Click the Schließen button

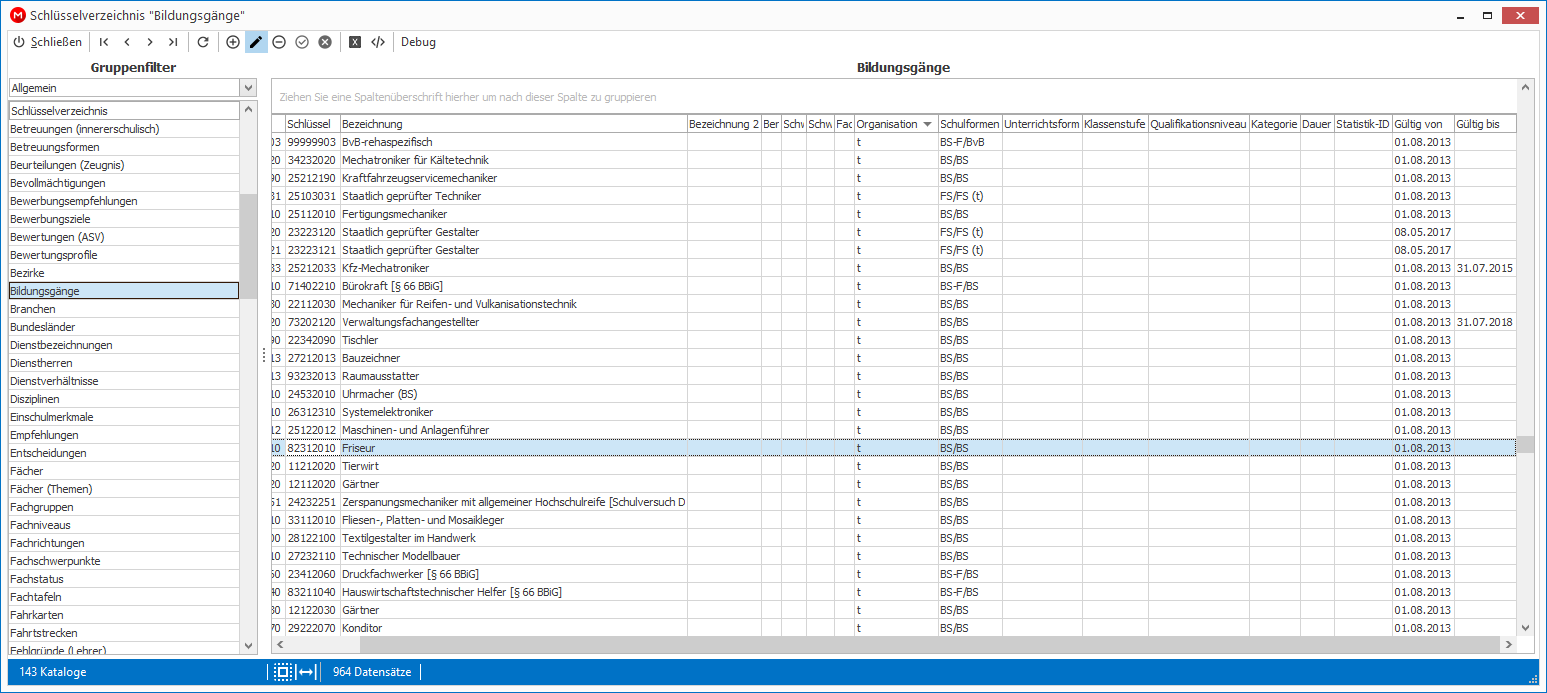(x=47, y=42)
